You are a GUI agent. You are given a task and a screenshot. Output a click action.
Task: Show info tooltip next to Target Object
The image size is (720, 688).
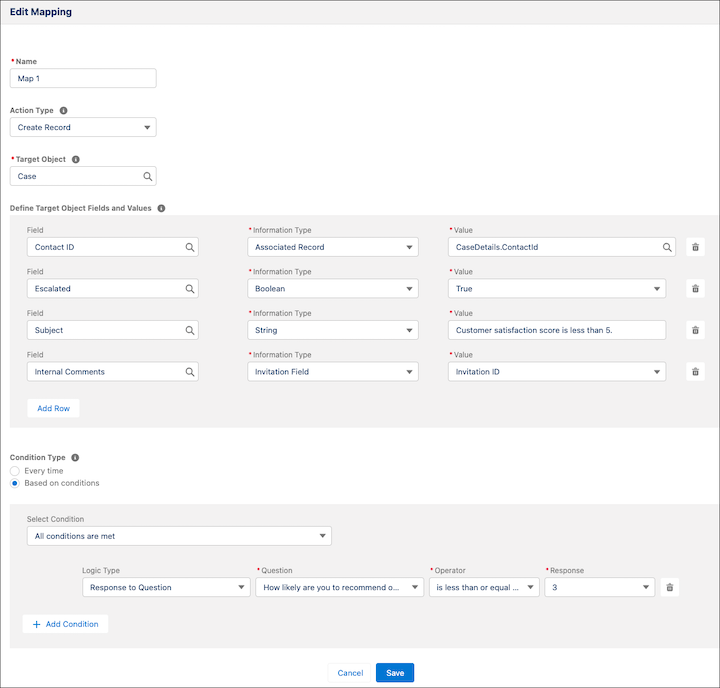76,159
